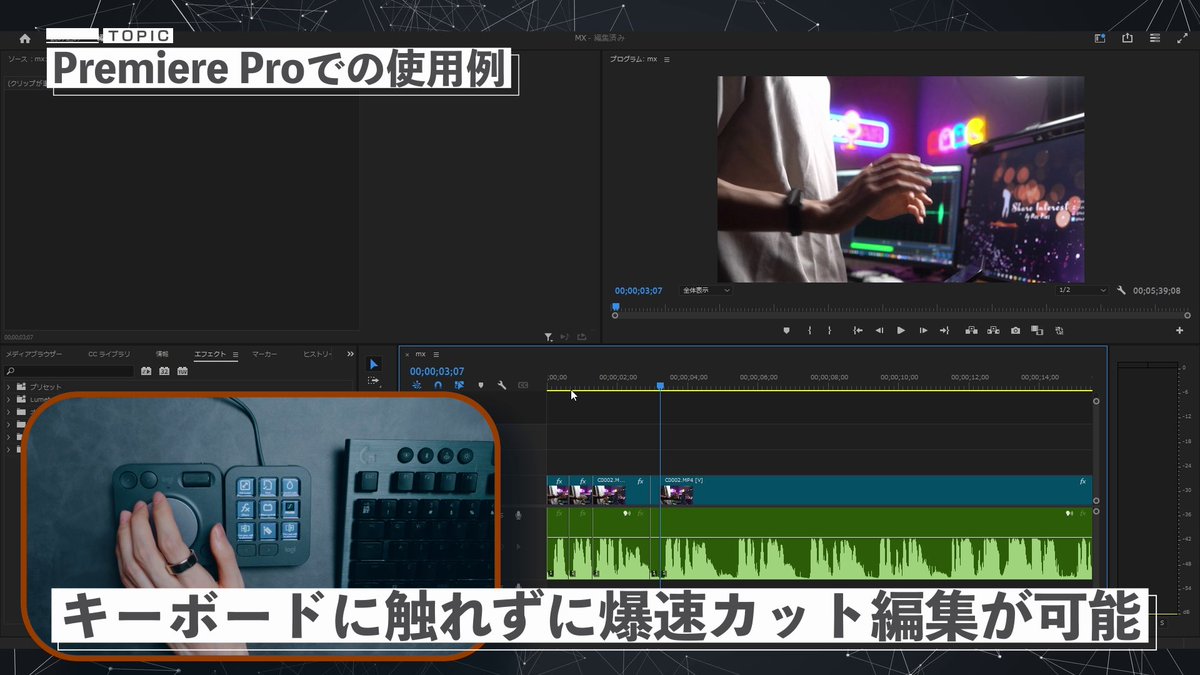Expand the Lumetri folder in Effects
The image size is (1200, 675).
9,399
